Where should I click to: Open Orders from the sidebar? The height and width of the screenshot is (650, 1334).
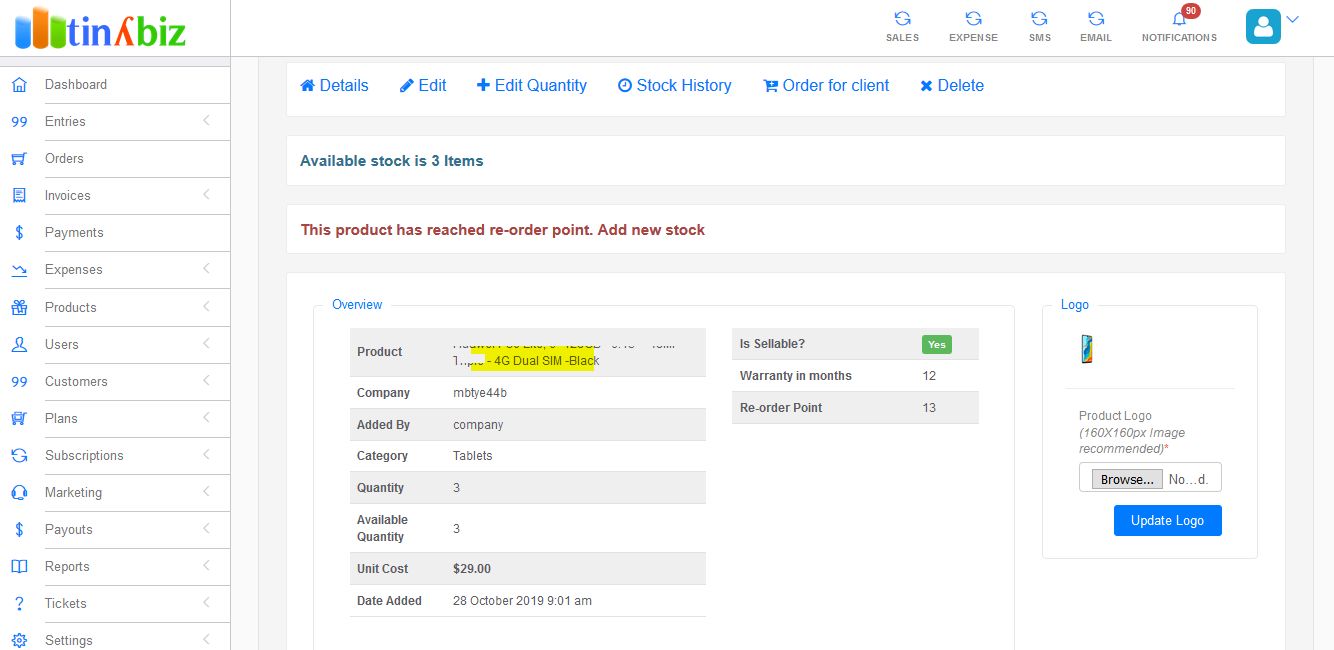click(x=64, y=159)
